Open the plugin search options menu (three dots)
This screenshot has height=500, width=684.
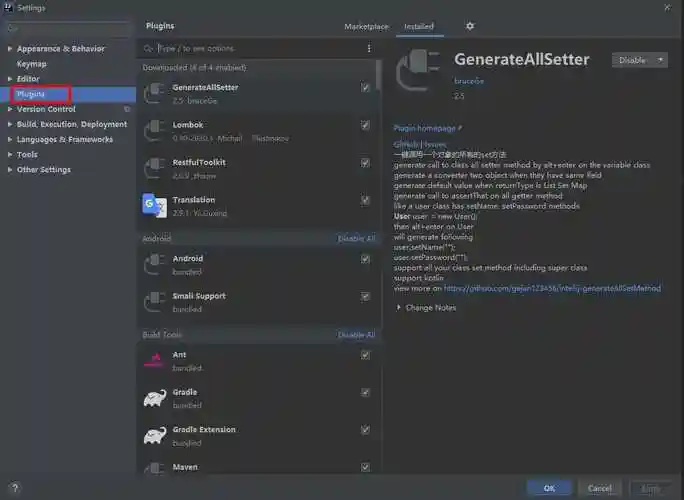coord(368,48)
